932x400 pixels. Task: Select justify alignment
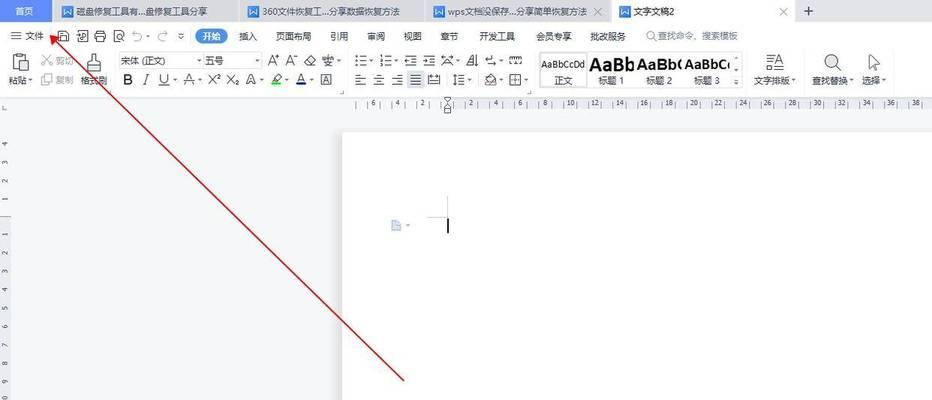(x=416, y=80)
